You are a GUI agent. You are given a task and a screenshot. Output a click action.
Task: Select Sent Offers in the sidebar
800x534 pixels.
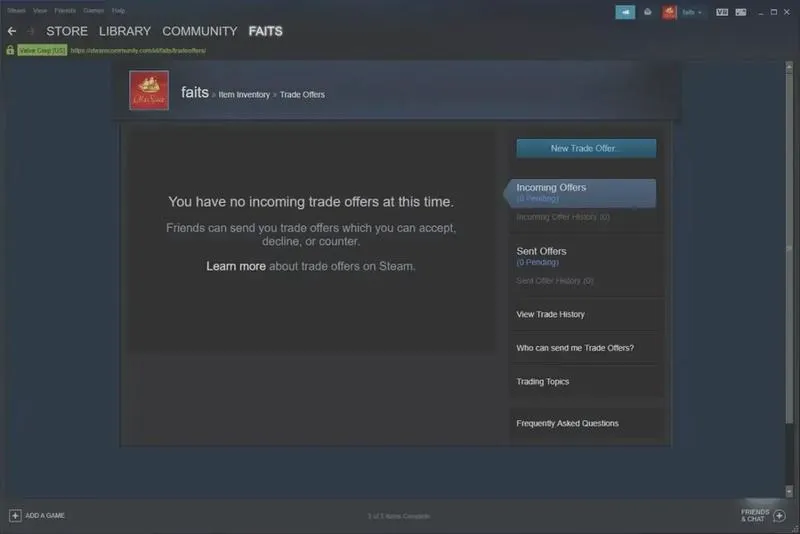(x=541, y=251)
